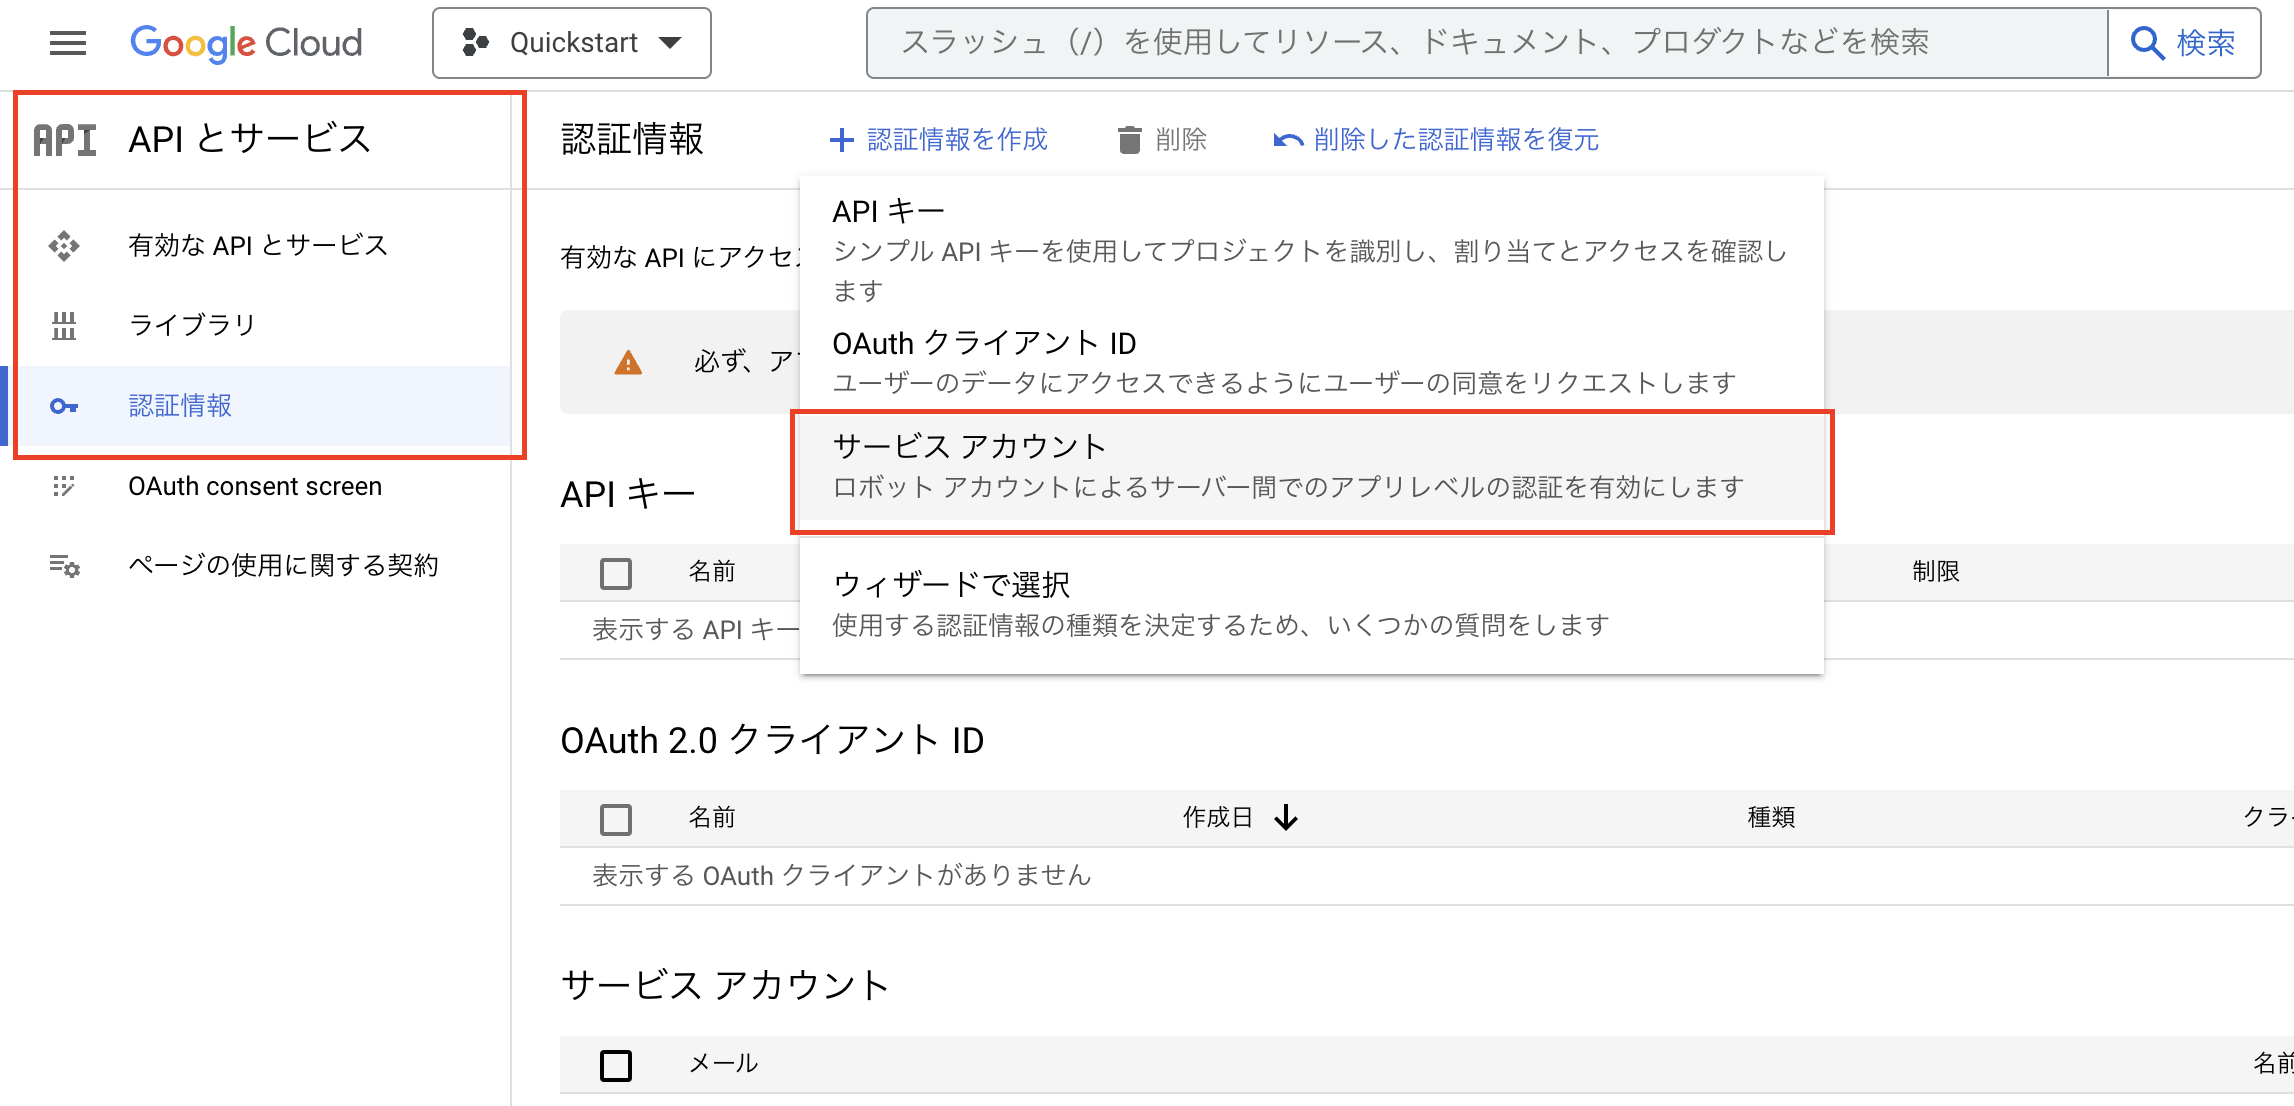Click the 削除 trash button
Screen dimensions: 2294x1106
(1162, 140)
